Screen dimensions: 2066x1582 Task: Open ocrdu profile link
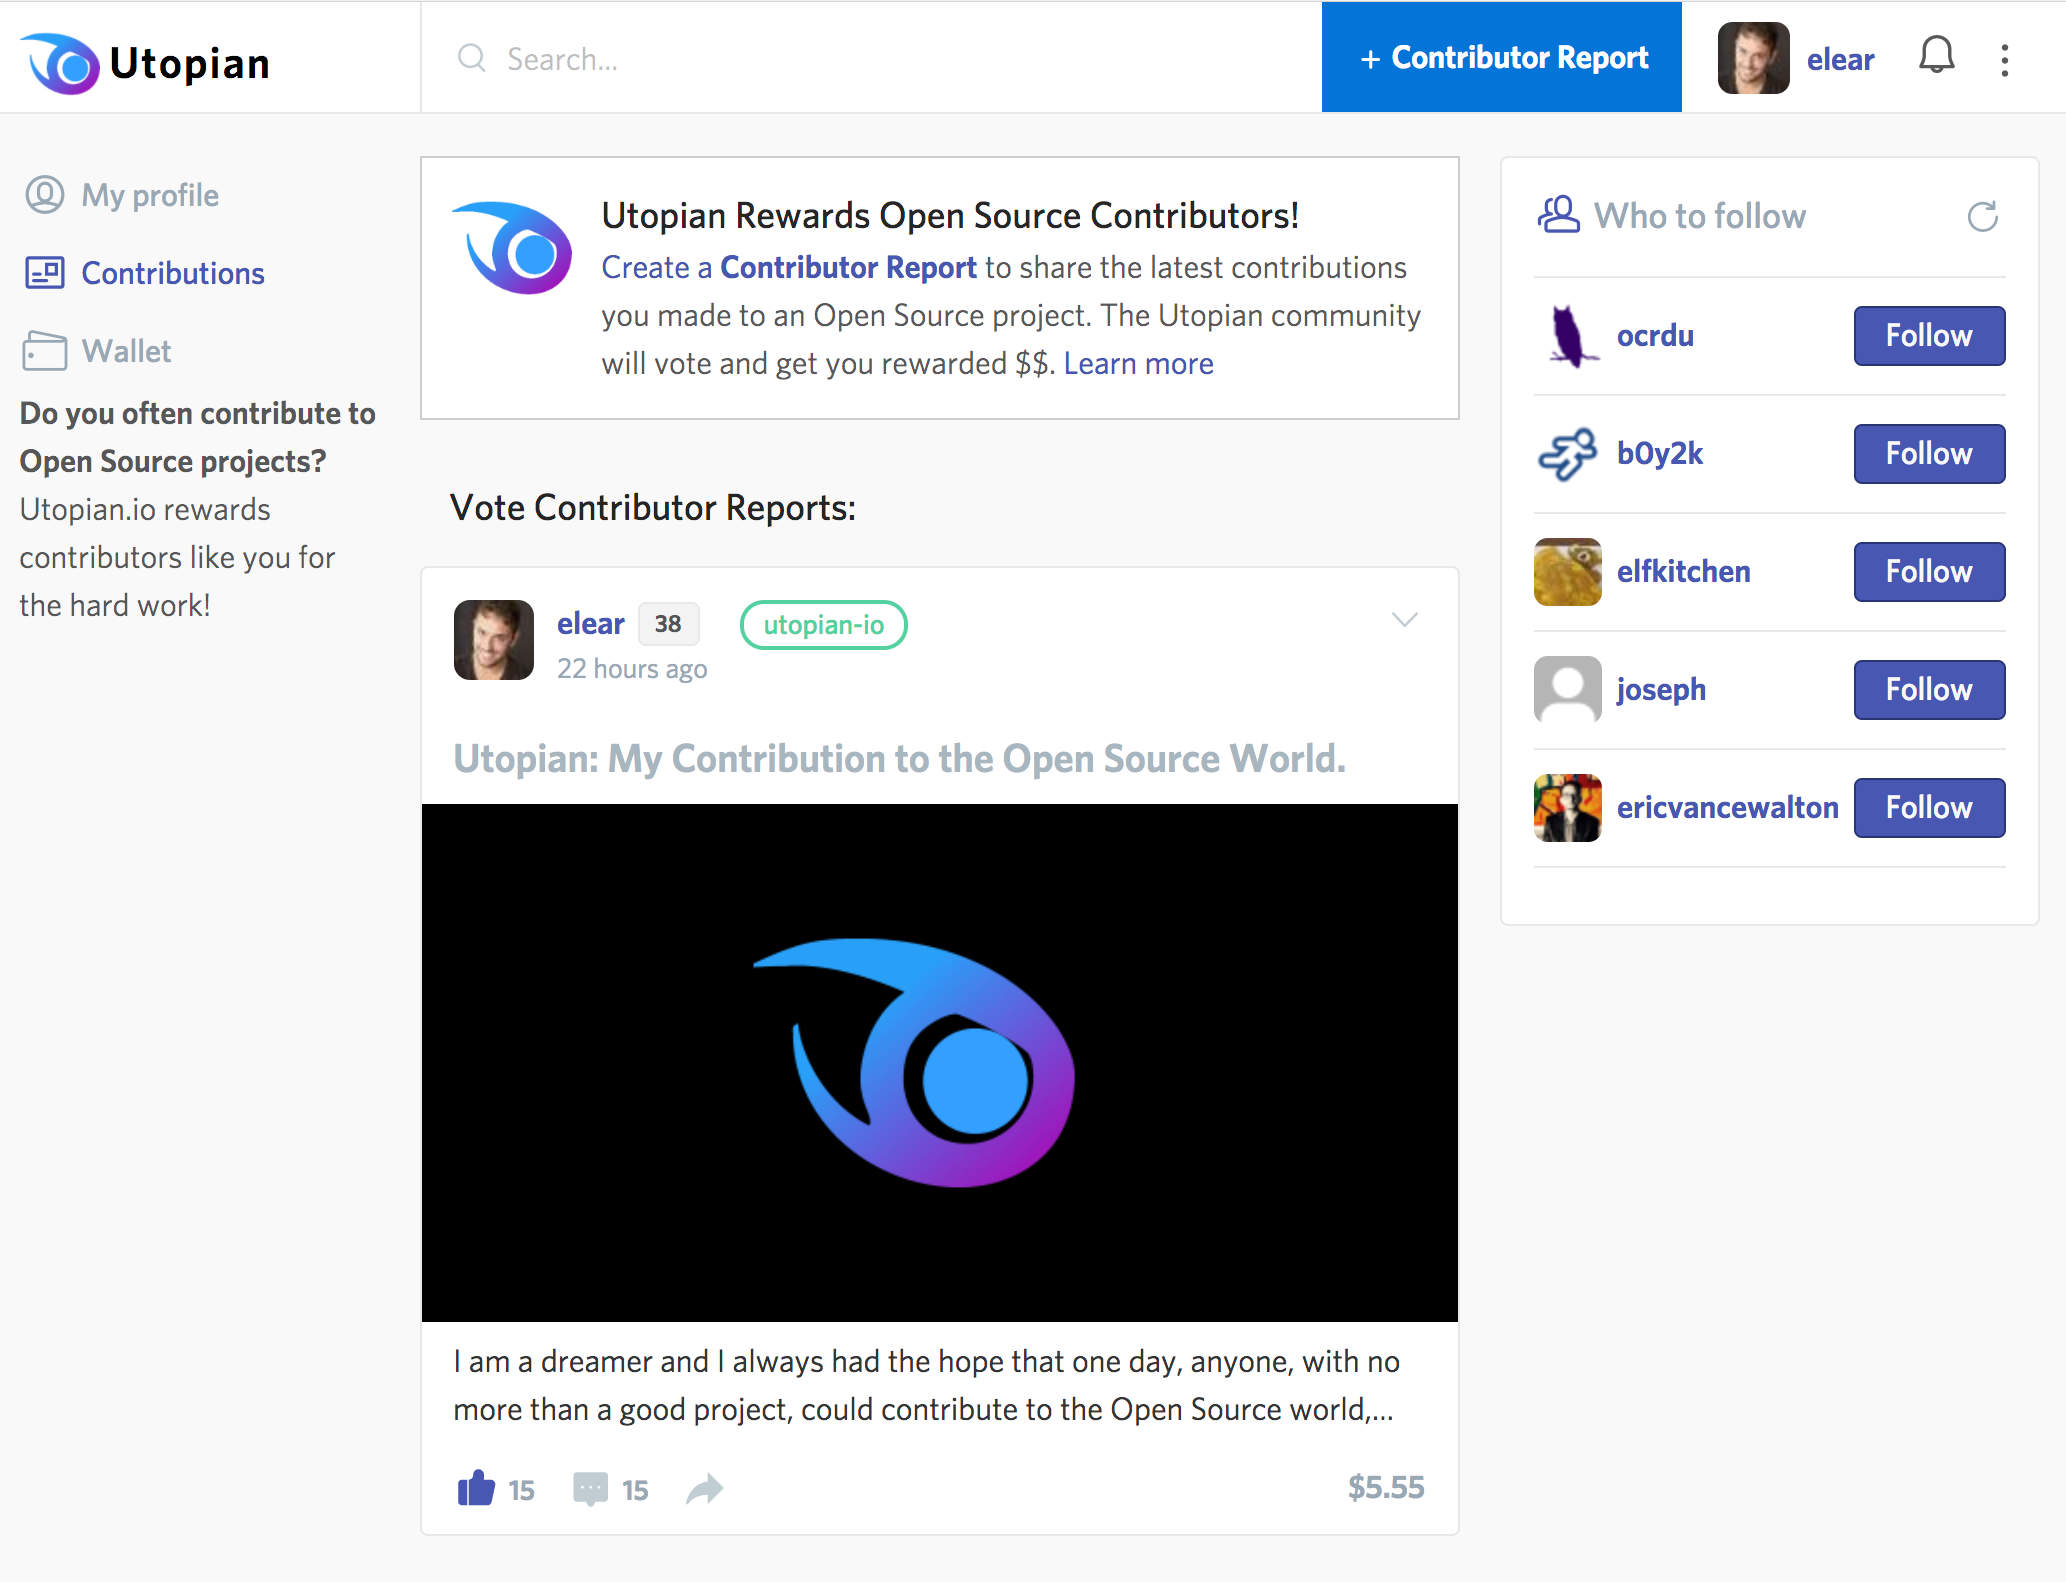(x=1655, y=335)
